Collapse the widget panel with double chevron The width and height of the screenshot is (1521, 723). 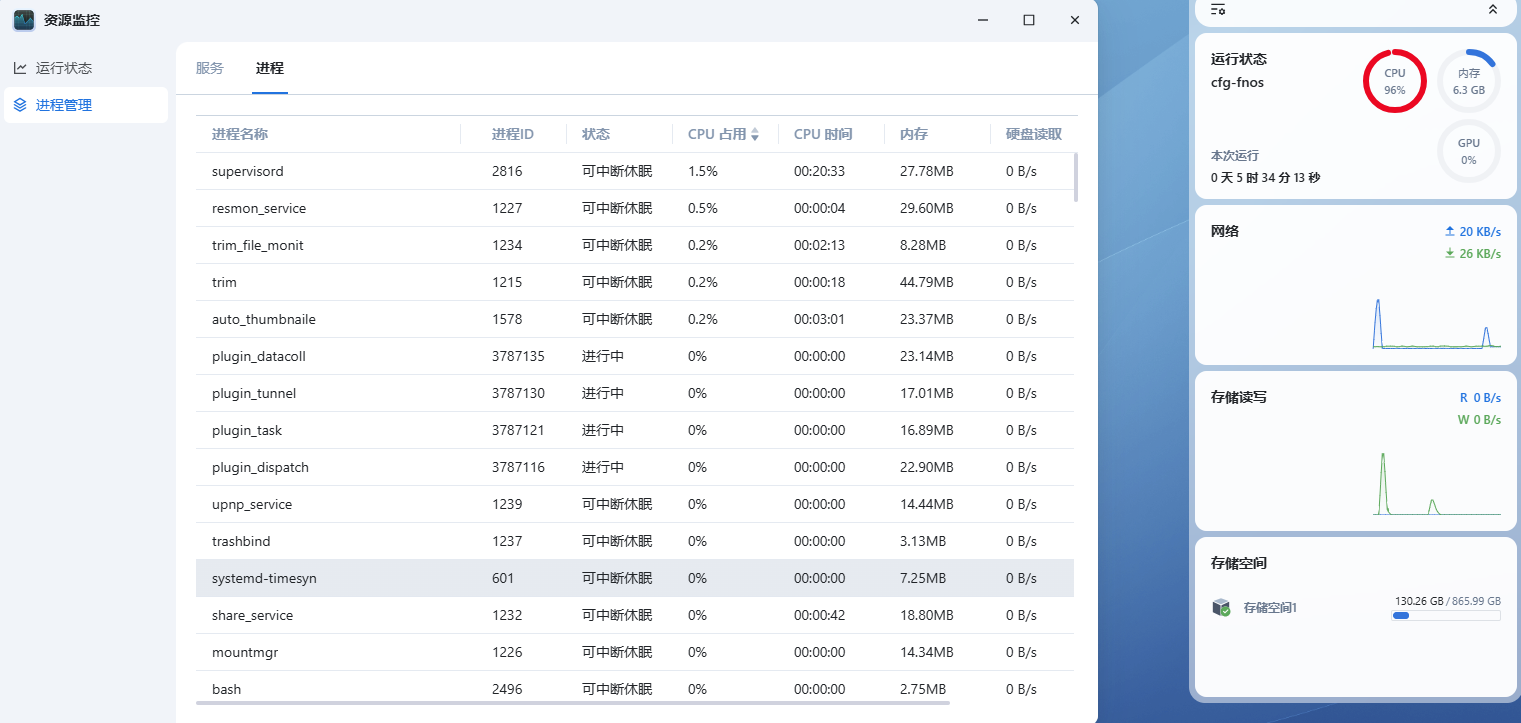point(1493,9)
